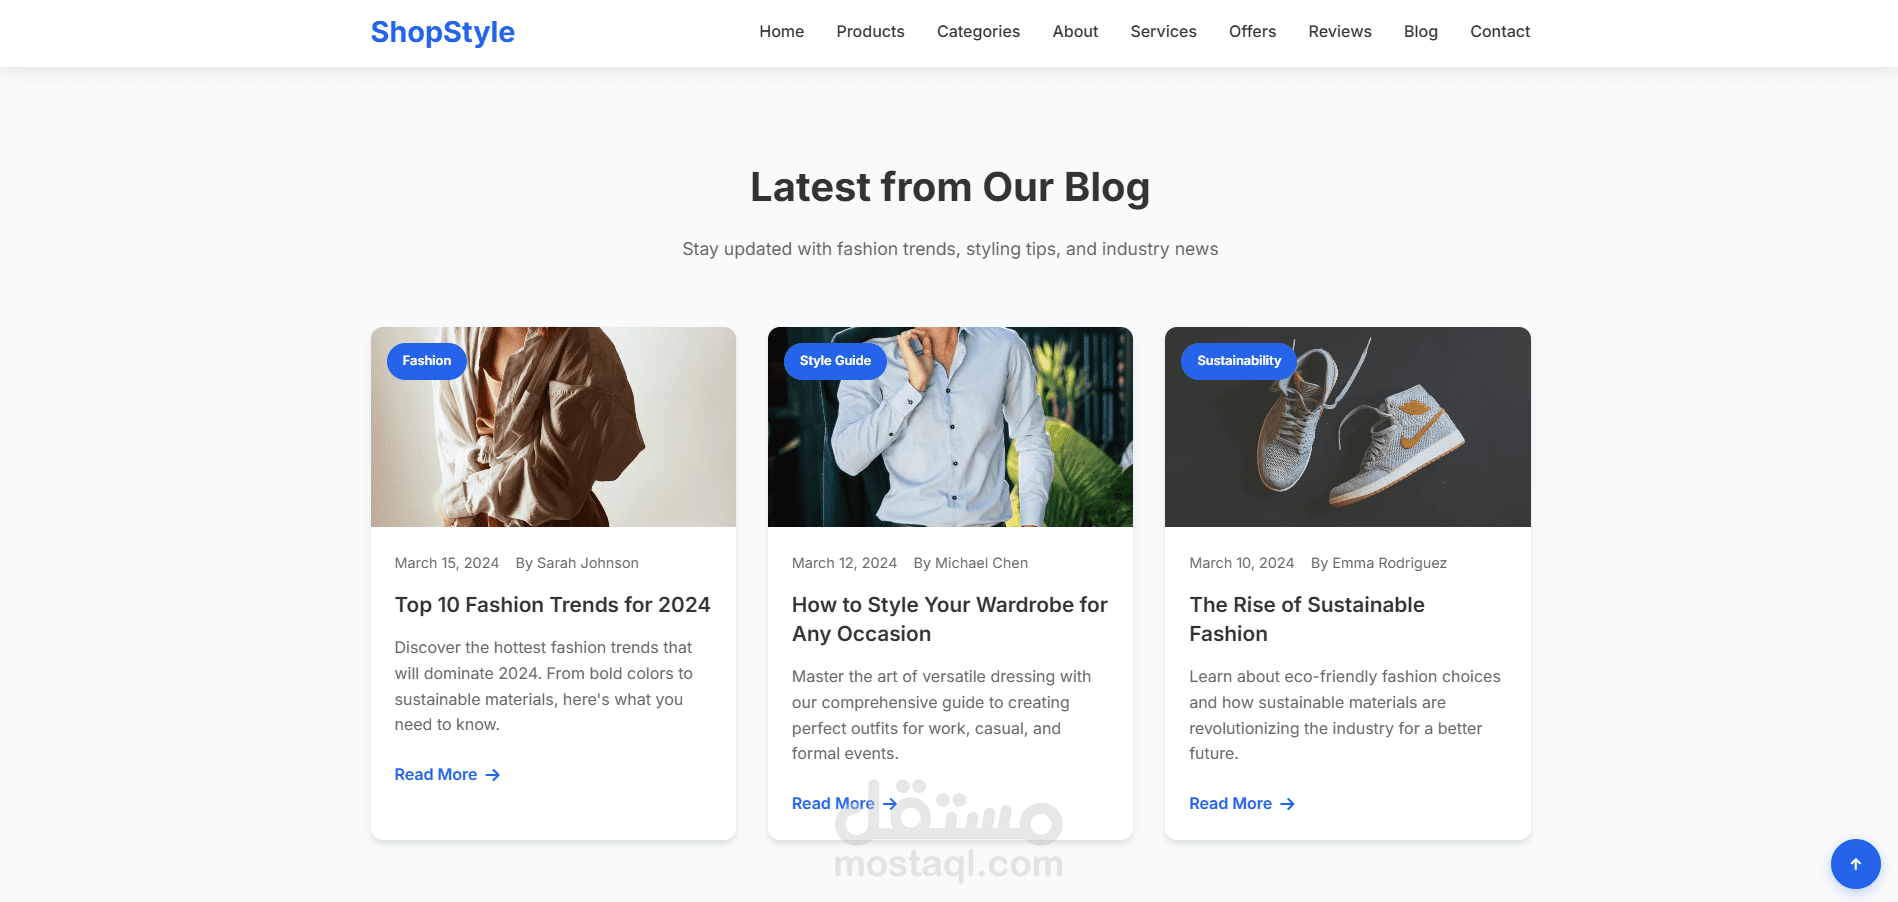Open Top 10 Fashion Trends for 2024 title

552,605
